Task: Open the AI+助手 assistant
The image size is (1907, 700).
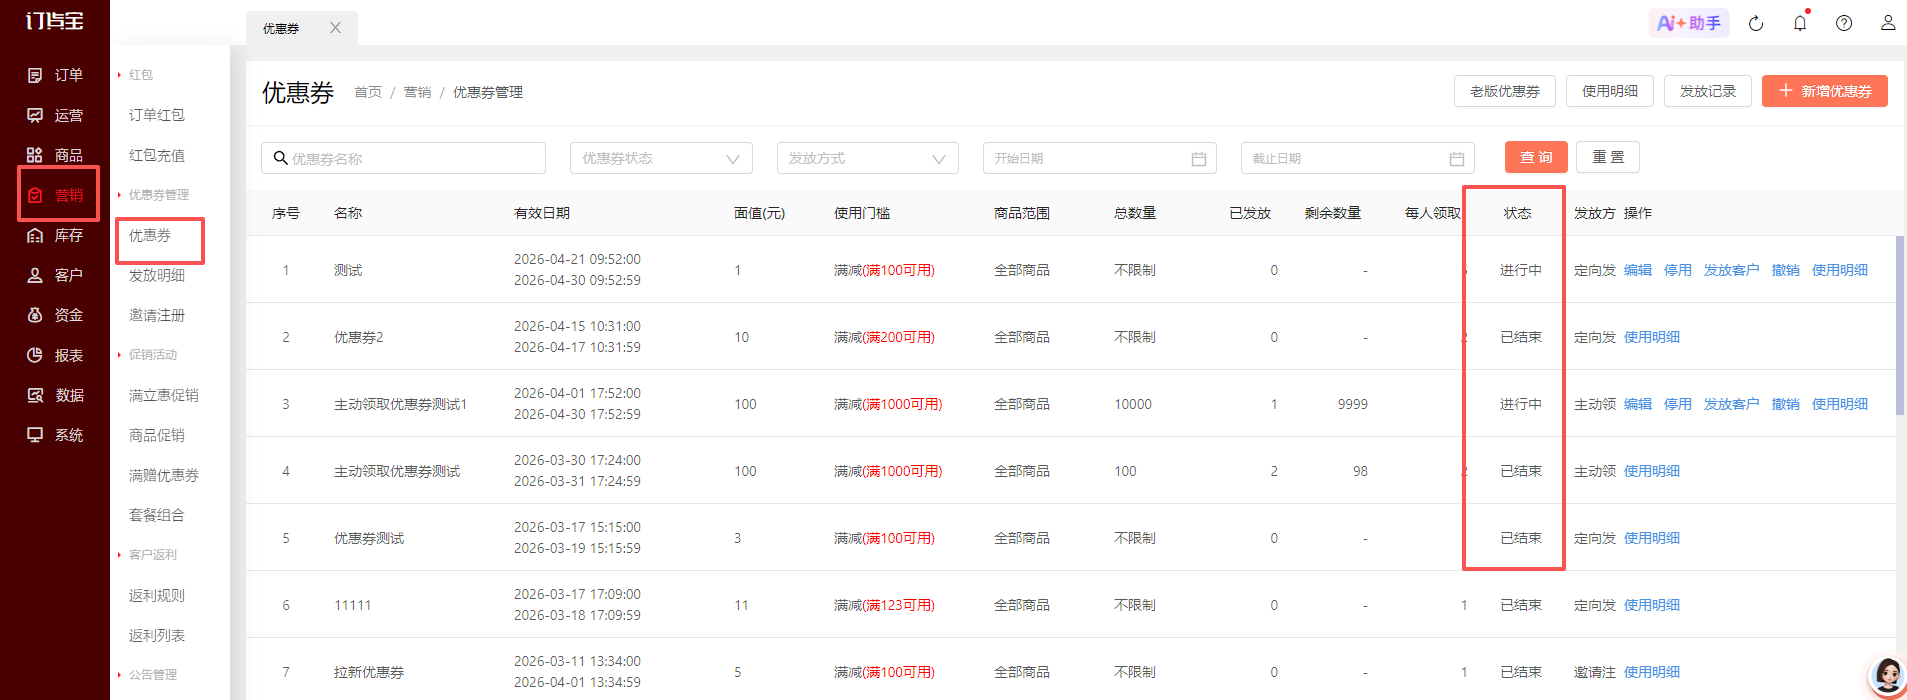Action: coord(1689,23)
